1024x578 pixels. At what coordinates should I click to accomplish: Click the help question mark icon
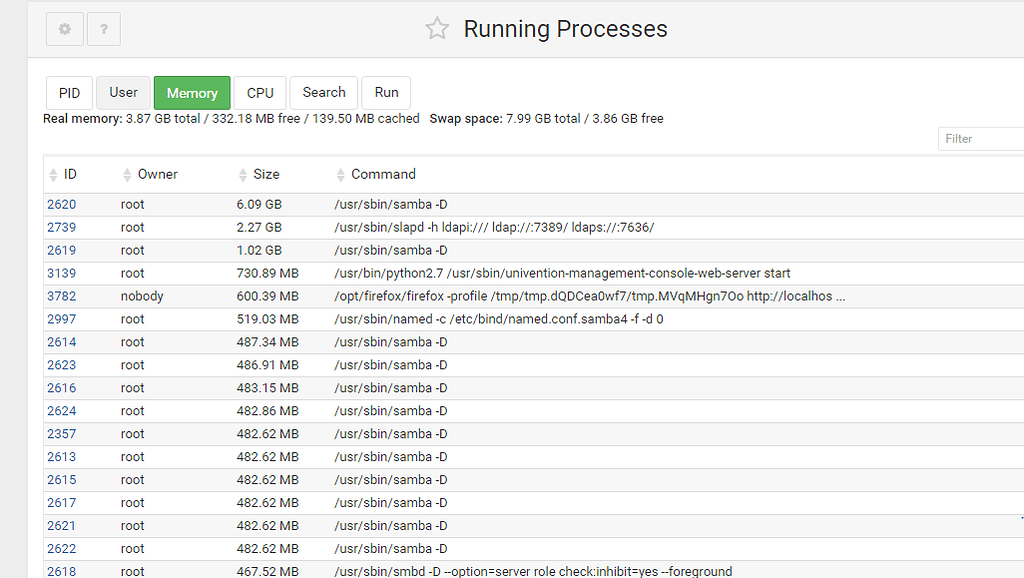[103, 28]
